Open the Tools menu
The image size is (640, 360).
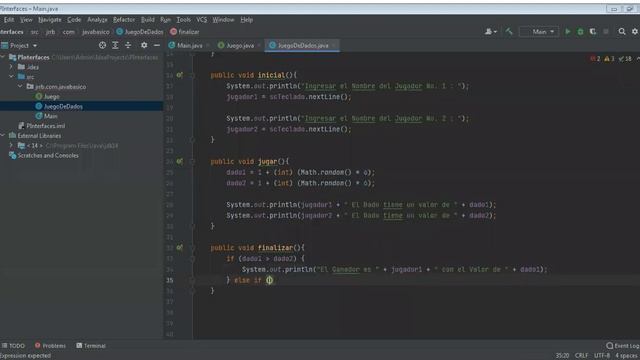183,20
